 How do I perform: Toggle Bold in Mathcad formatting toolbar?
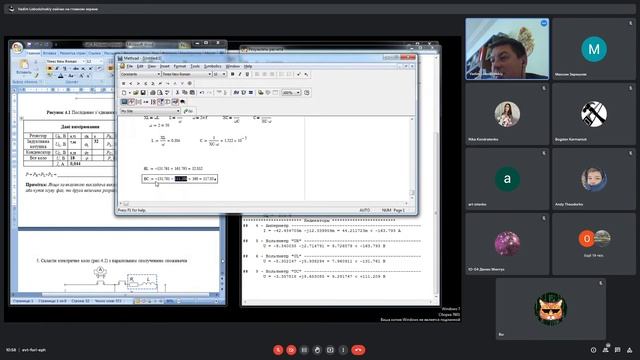[233, 74]
